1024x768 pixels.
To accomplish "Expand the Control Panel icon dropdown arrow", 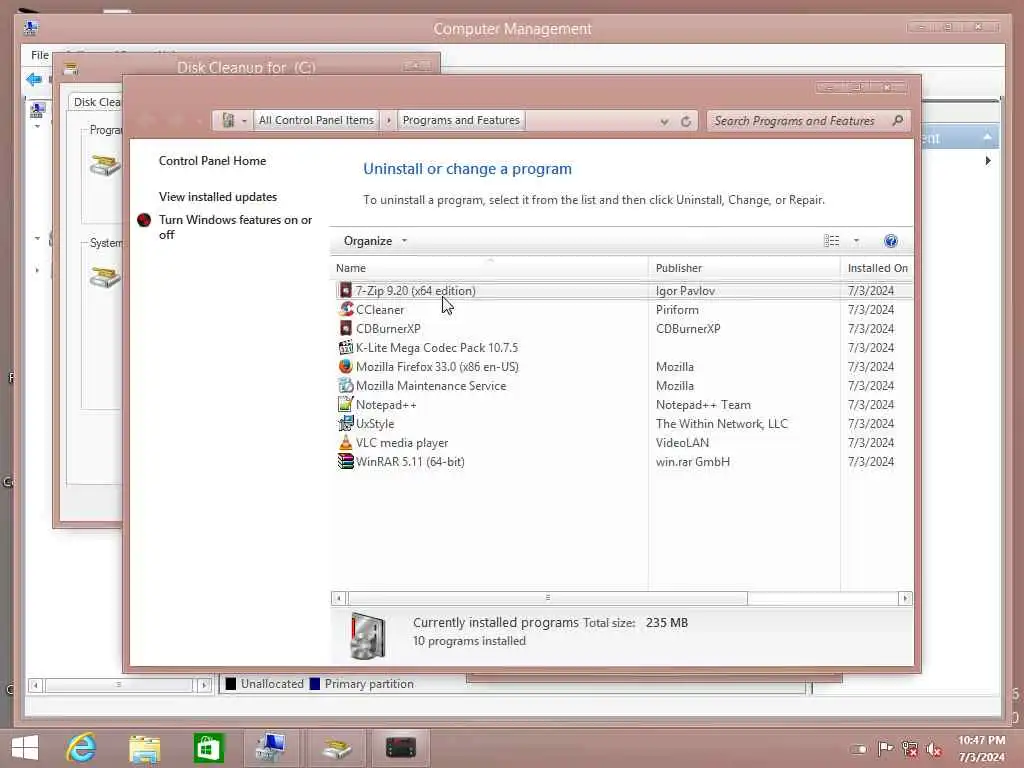I will [244, 121].
